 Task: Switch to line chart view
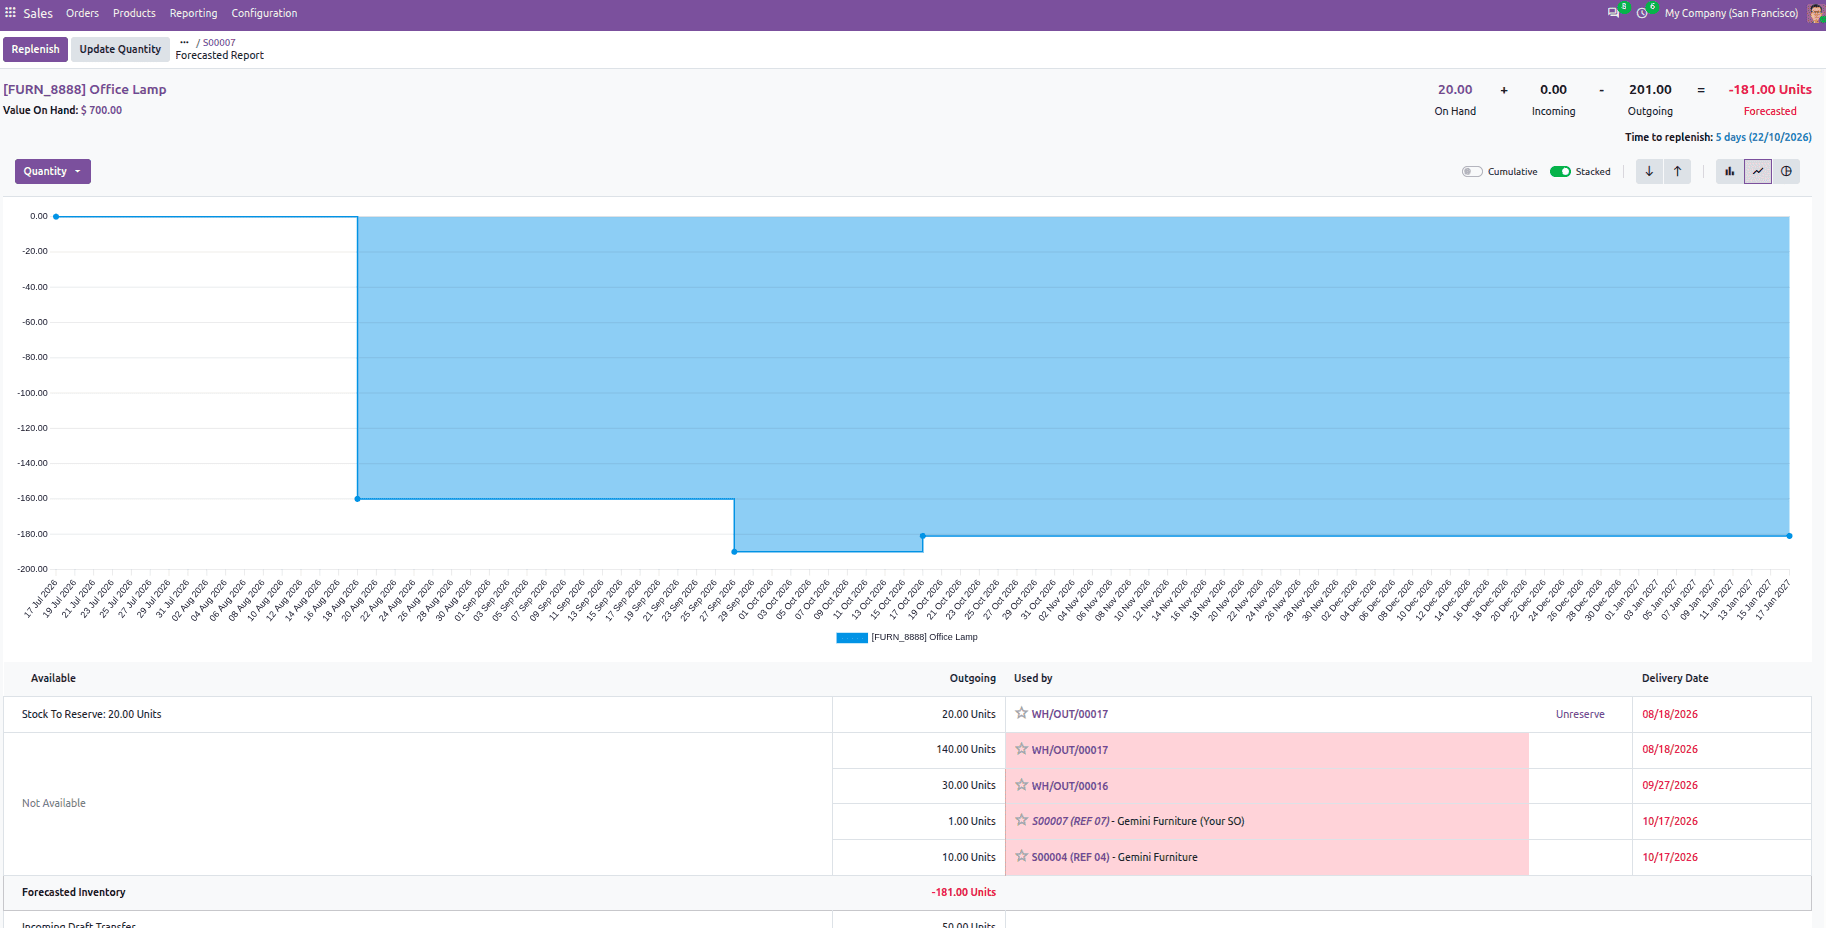[x=1758, y=171]
